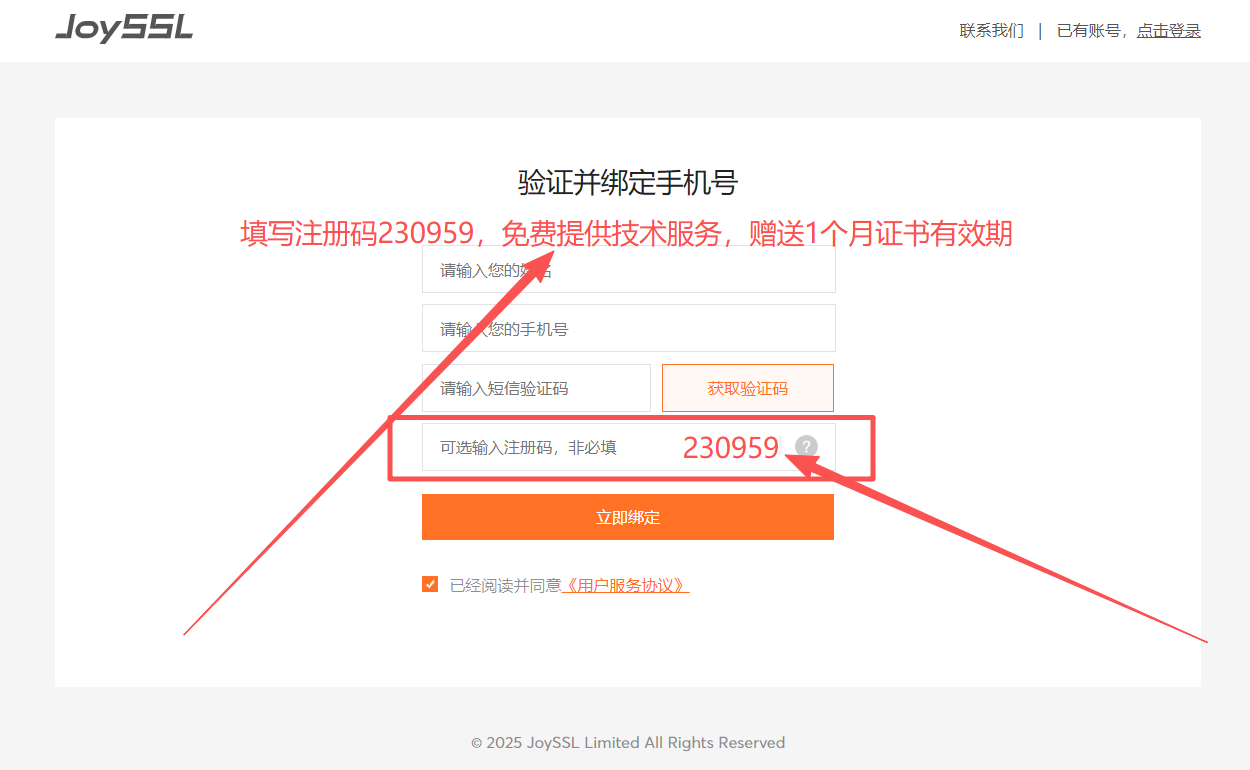This screenshot has width=1250, height=770.
Task: Click the © 2025 JoySSL Limited footer text
Action: click(x=628, y=743)
